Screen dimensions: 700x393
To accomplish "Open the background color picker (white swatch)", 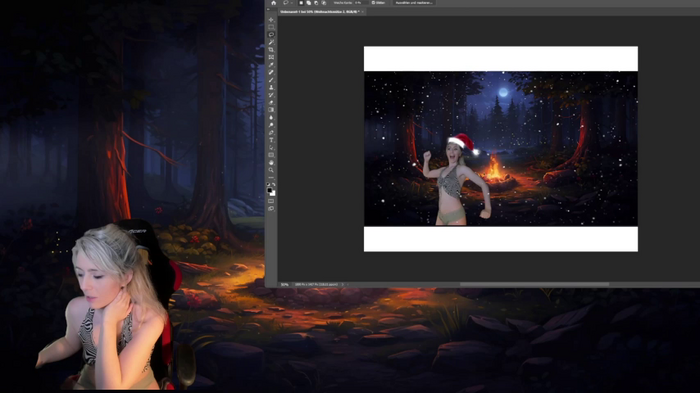I will [x=274, y=194].
